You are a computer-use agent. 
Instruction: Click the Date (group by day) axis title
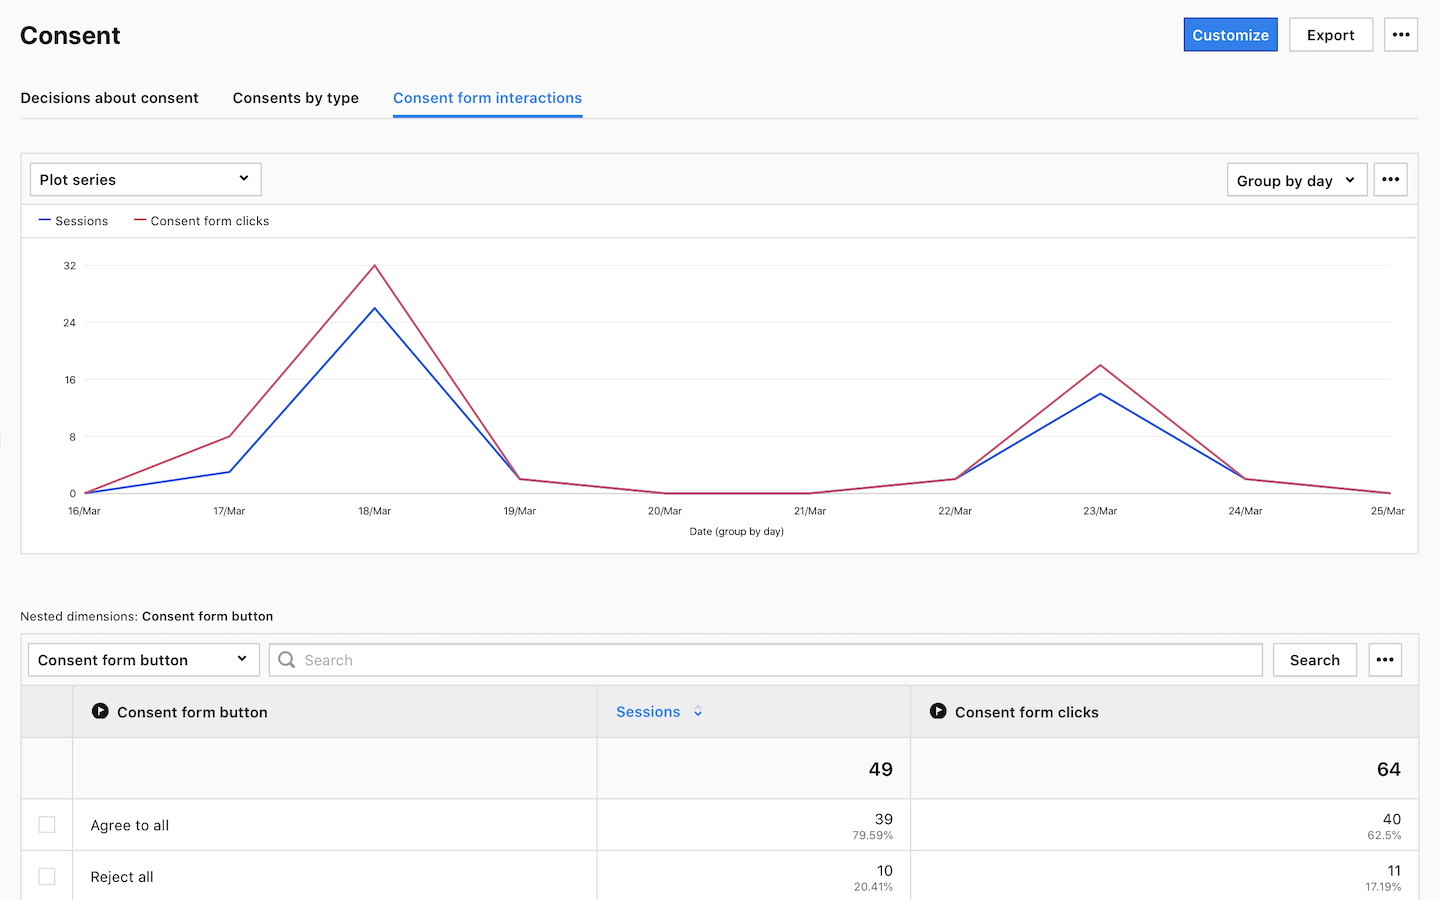click(736, 531)
